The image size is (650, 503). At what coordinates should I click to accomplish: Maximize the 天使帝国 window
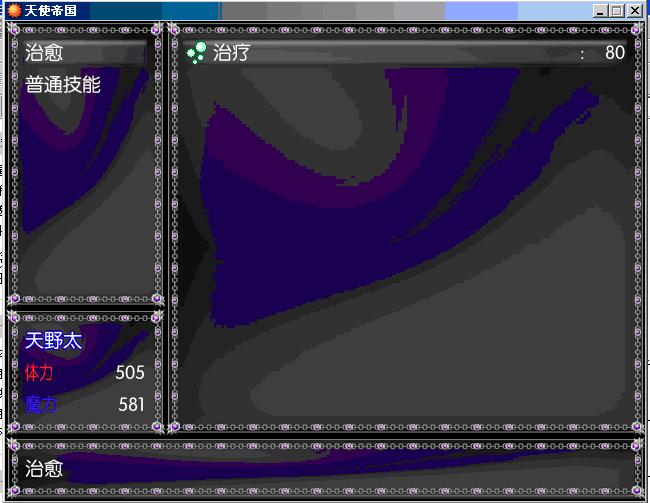pyautogui.click(x=616, y=11)
